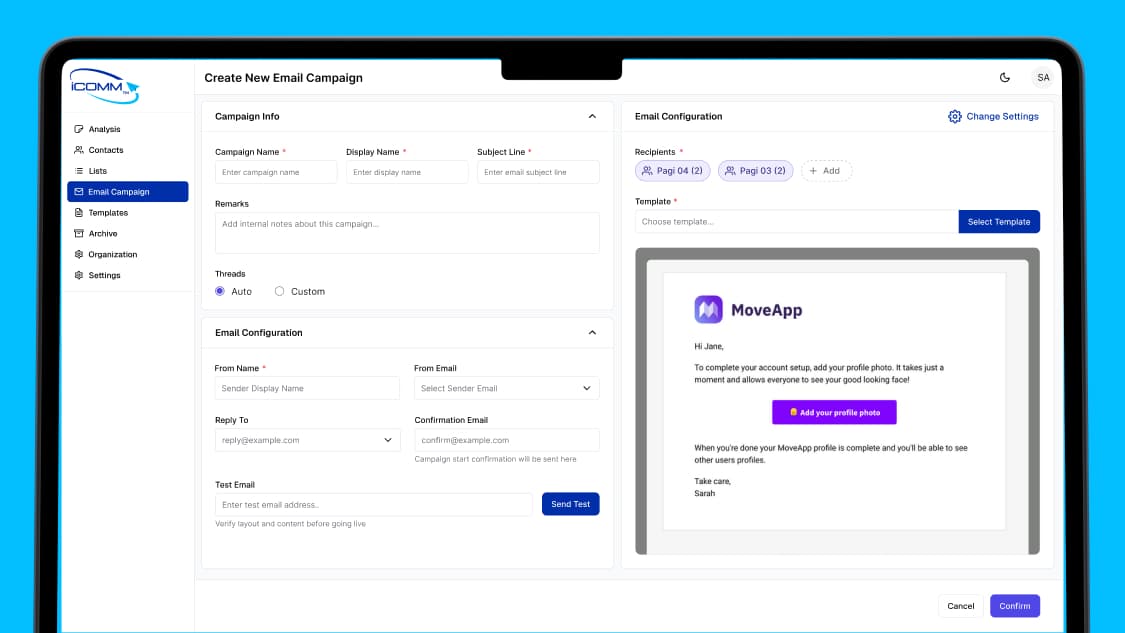This screenshot has height=633, width=1125.
Task: Select the Pagi 03 (2) recipient chip
Action: tap(756, 171)
